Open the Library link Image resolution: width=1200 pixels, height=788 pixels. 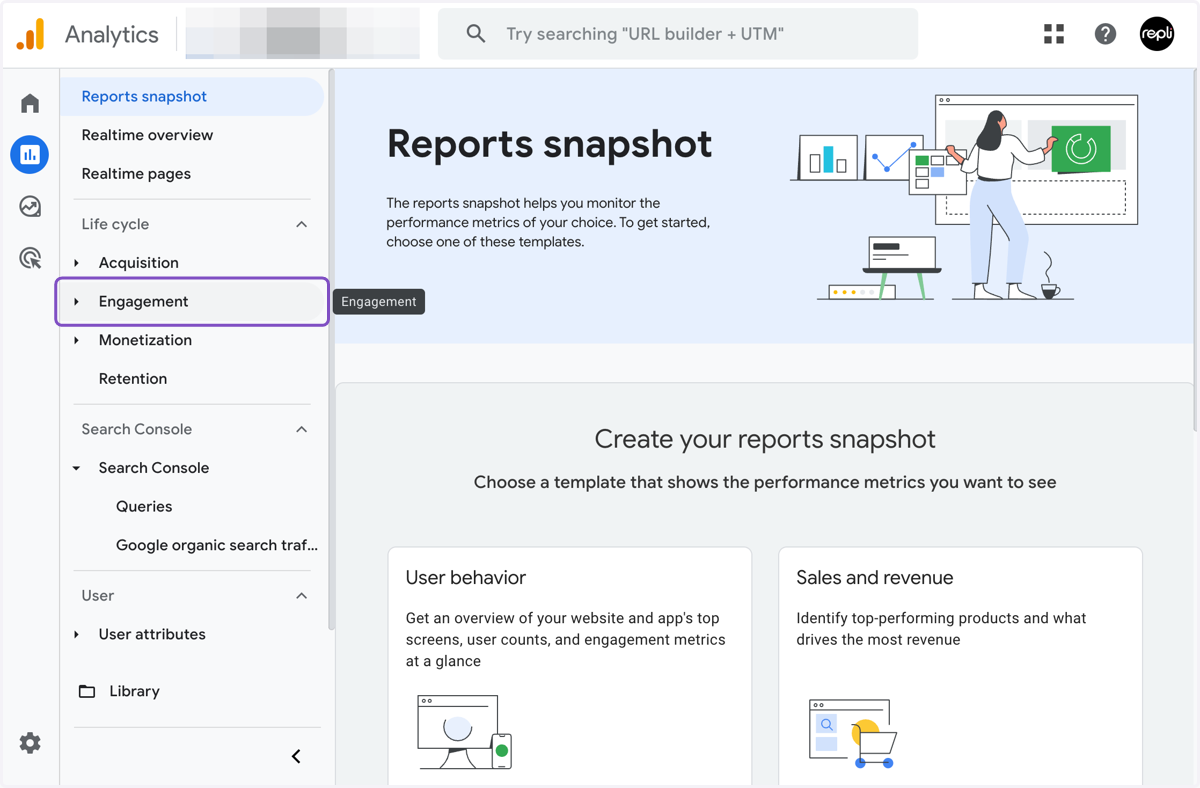coord(134,691)
